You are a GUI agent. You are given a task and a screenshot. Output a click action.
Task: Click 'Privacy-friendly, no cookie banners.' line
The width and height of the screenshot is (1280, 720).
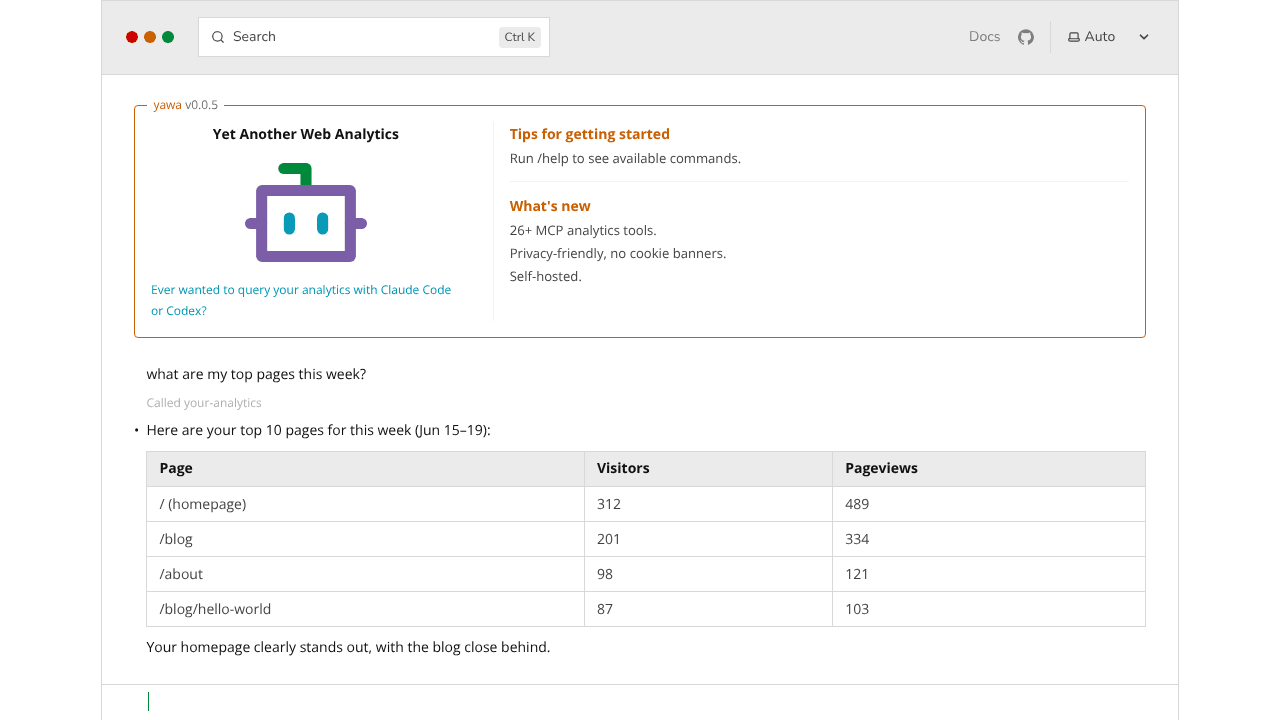tap(618, 254)
